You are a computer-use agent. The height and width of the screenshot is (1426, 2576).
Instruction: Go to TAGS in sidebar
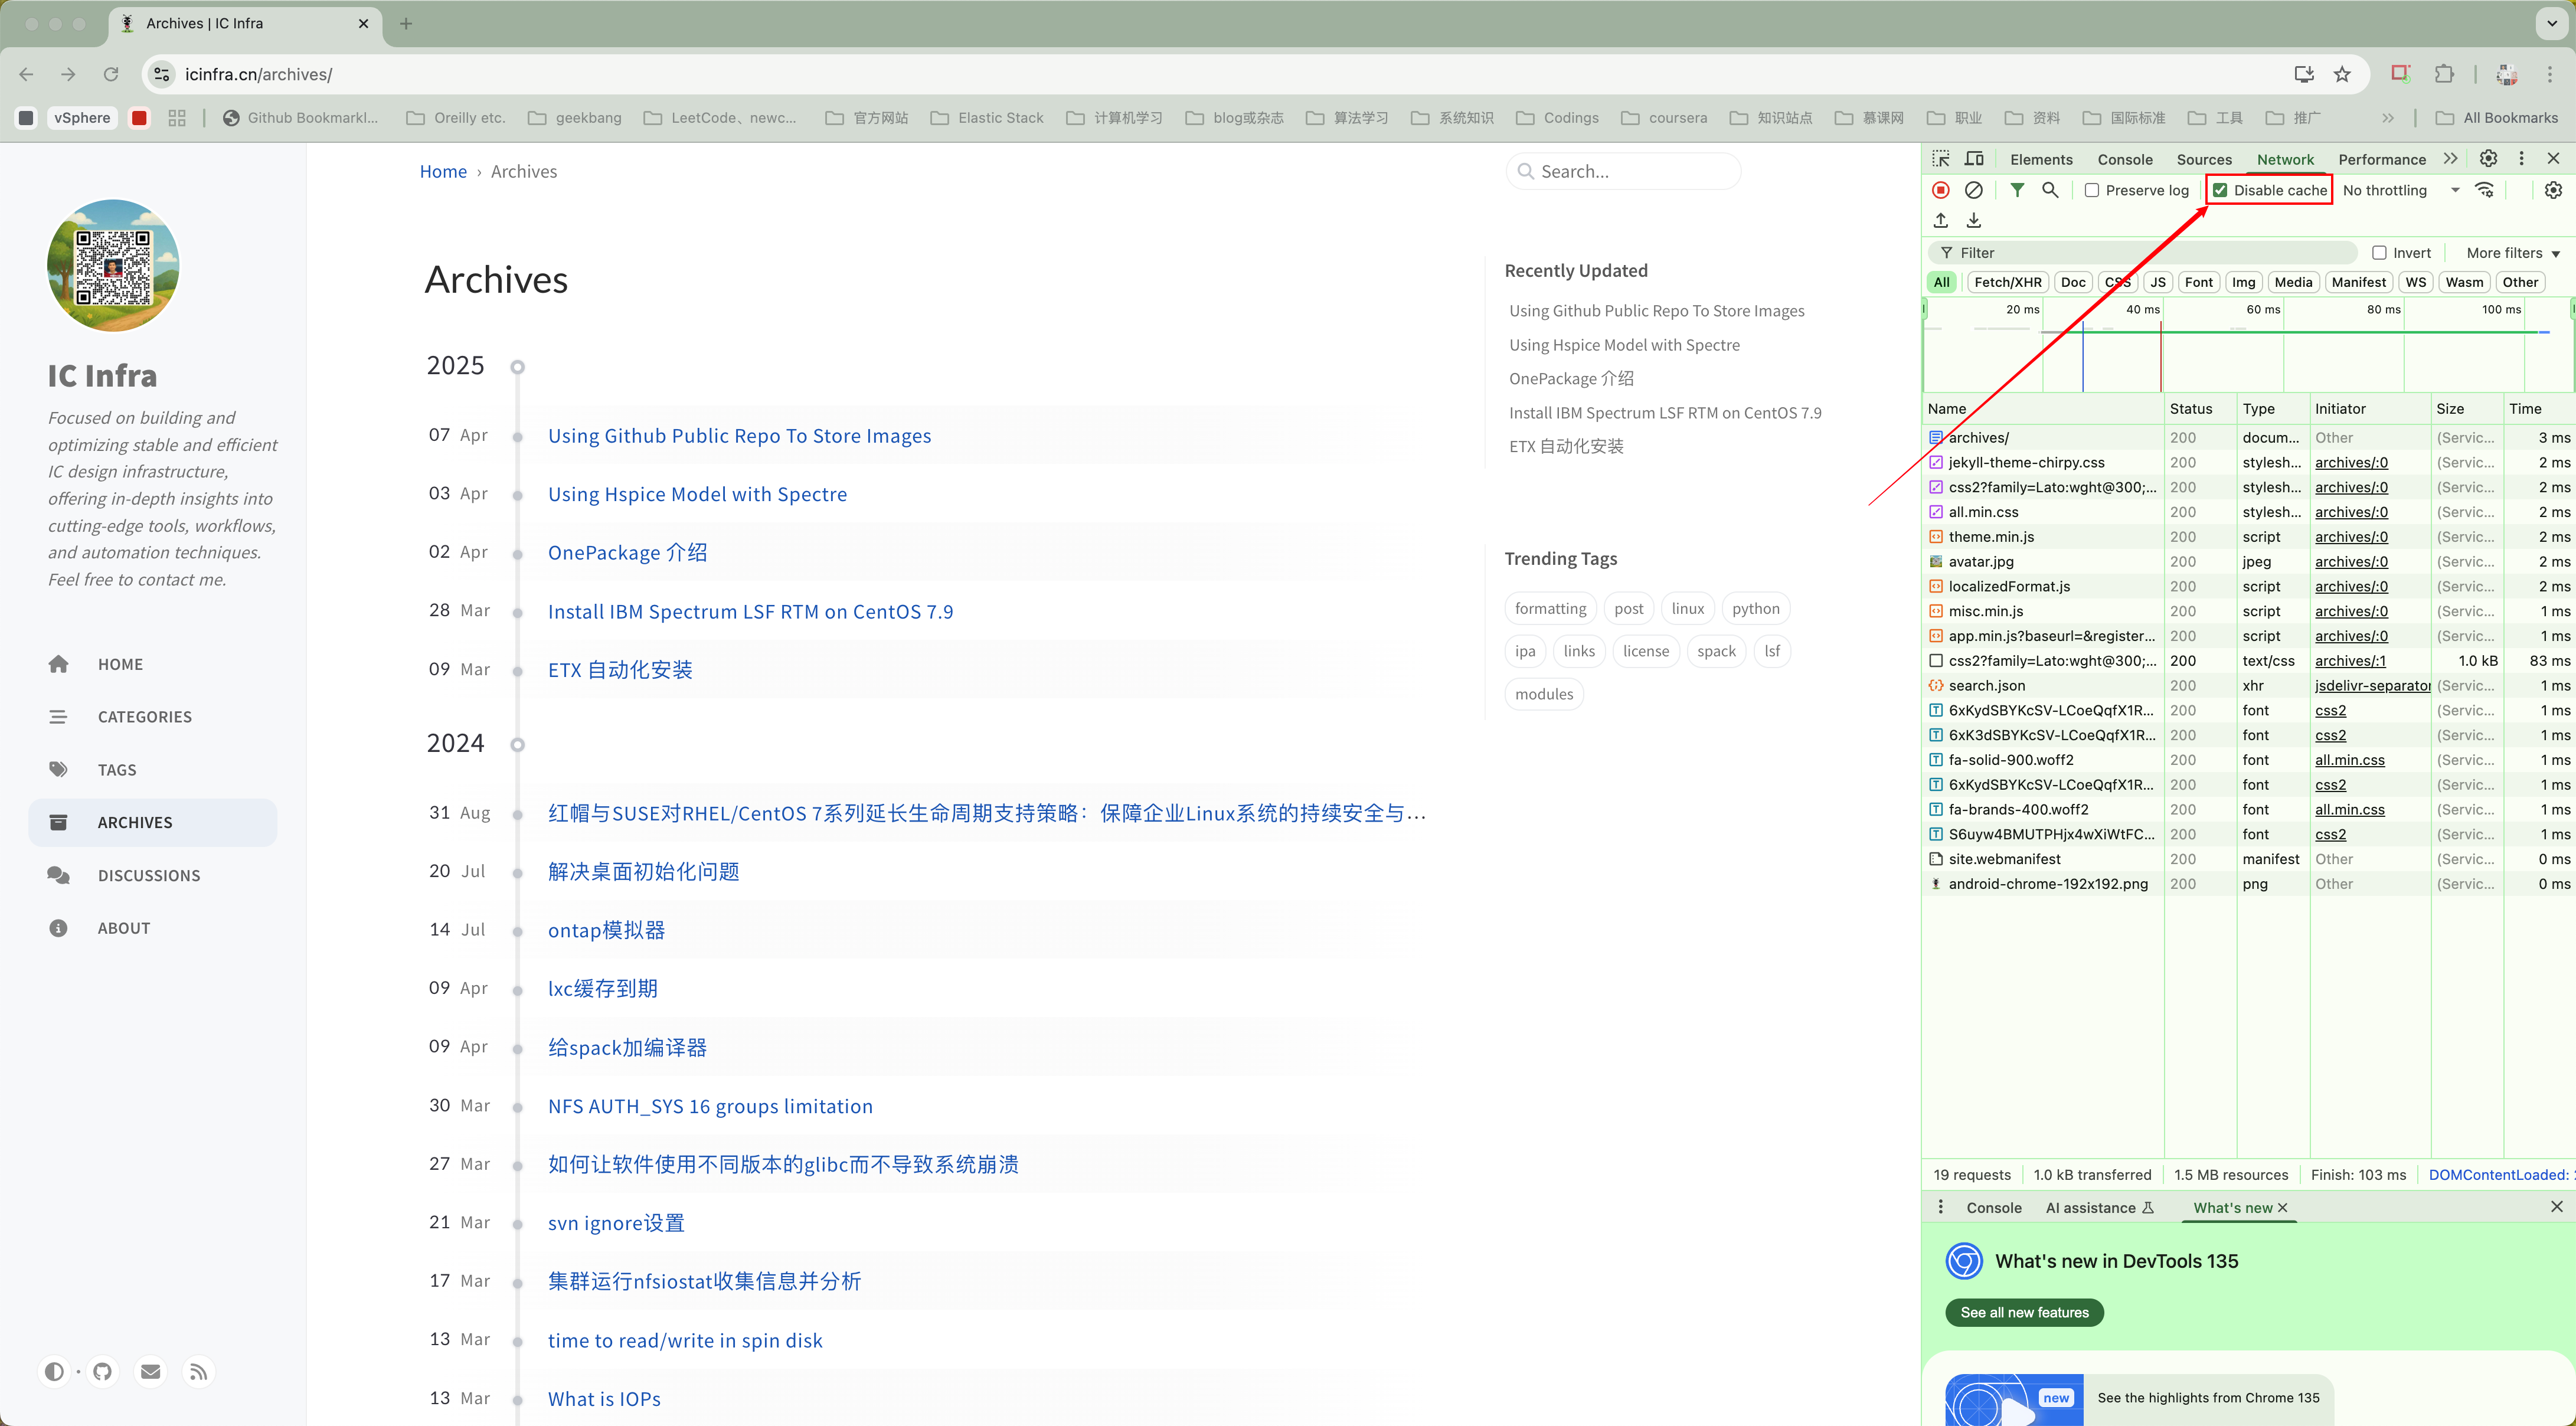[x=153, y=770]
